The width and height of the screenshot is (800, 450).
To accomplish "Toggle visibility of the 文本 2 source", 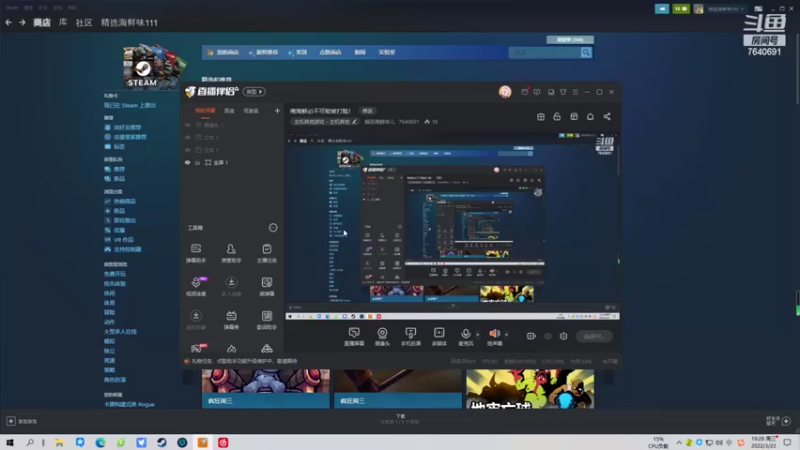I will point(187,137).
